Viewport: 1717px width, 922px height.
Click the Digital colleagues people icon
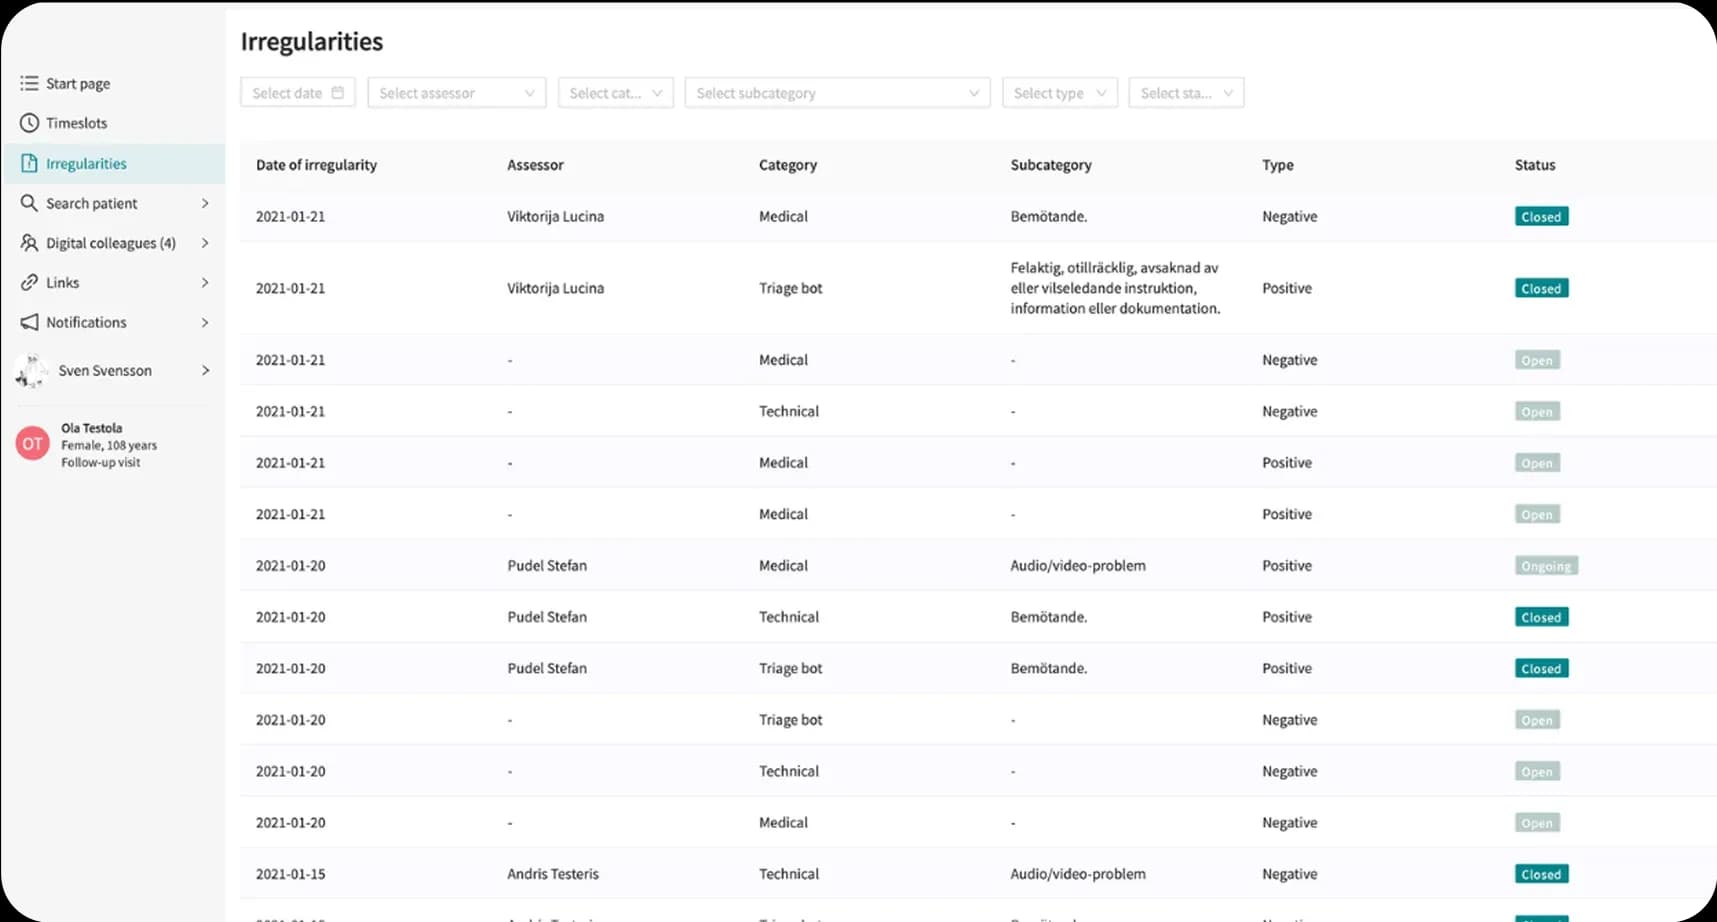click(29, 243)
